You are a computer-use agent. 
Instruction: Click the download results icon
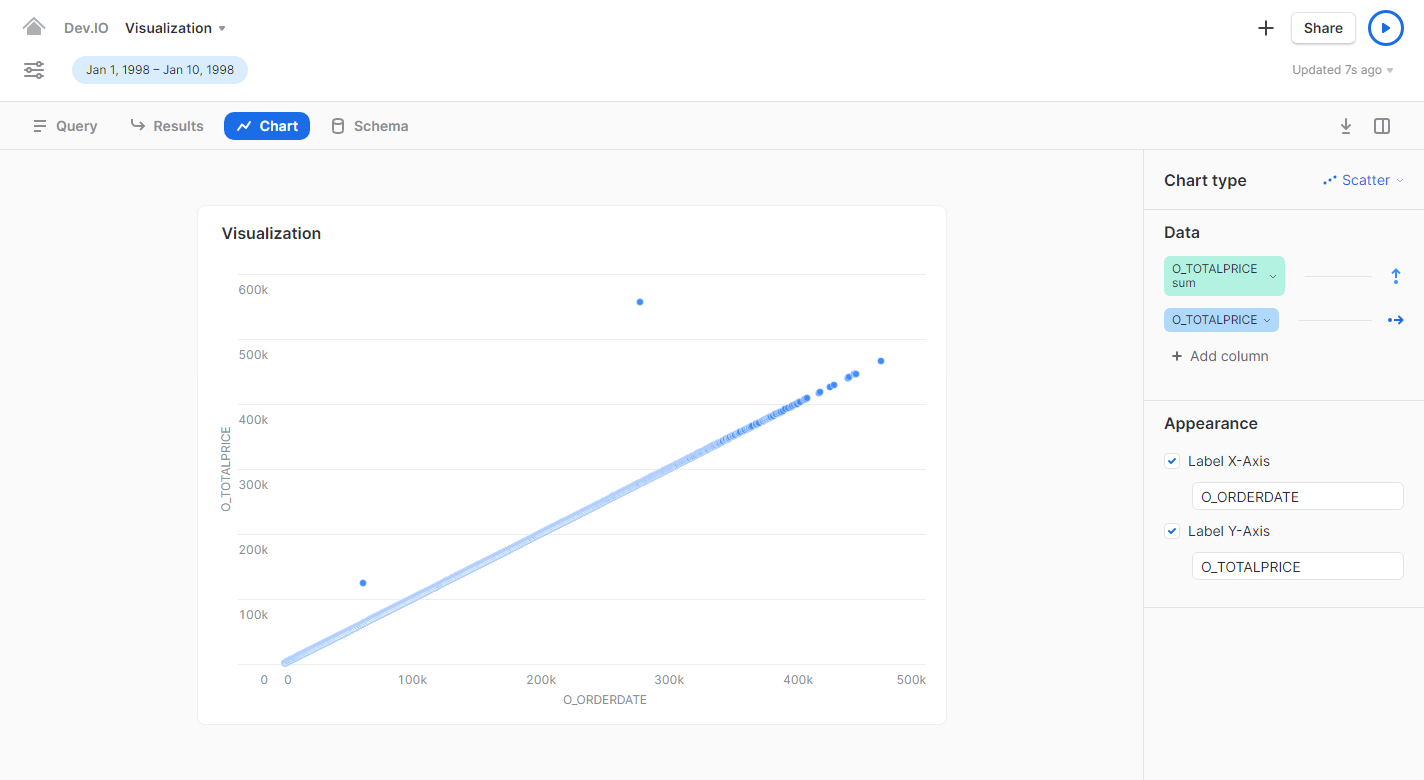coord(1345,126)
